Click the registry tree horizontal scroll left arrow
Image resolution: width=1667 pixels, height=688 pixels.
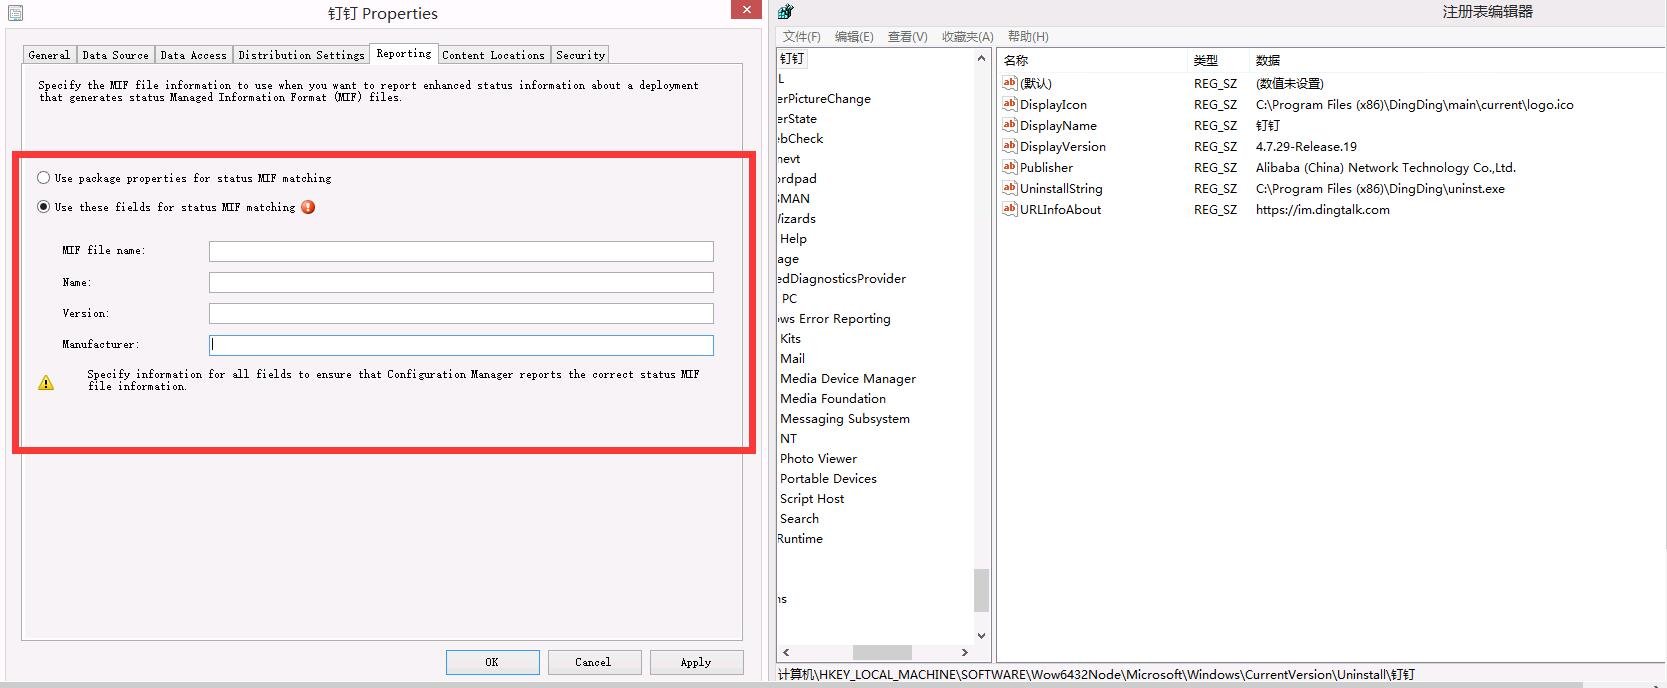click(786, 652)
